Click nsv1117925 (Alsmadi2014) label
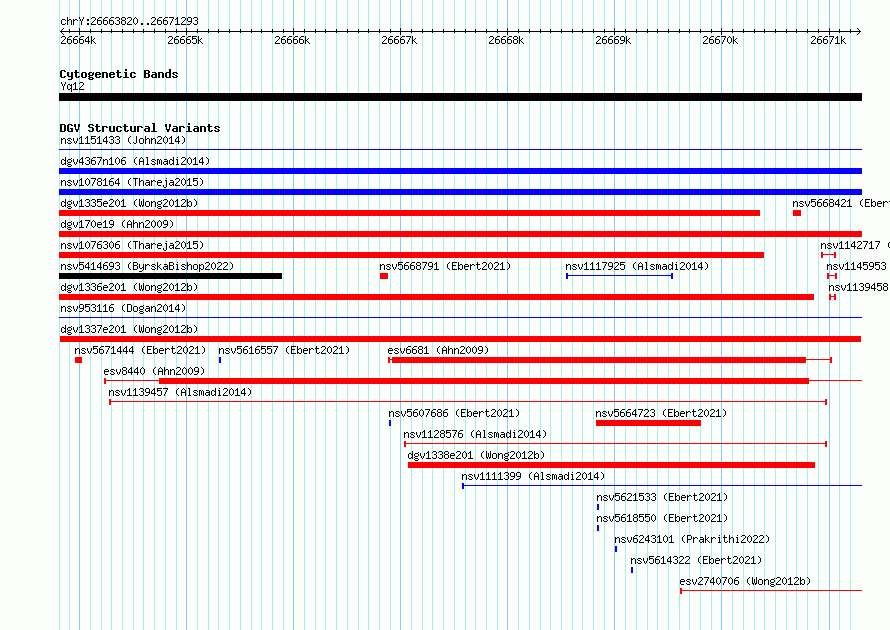This screenshot has height=630, width=890. (637, 266)
